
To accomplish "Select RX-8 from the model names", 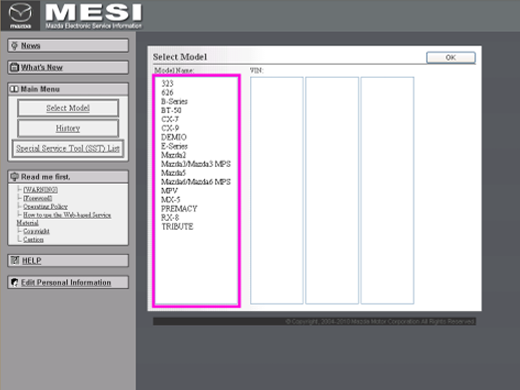I will [x=170, y=218].
